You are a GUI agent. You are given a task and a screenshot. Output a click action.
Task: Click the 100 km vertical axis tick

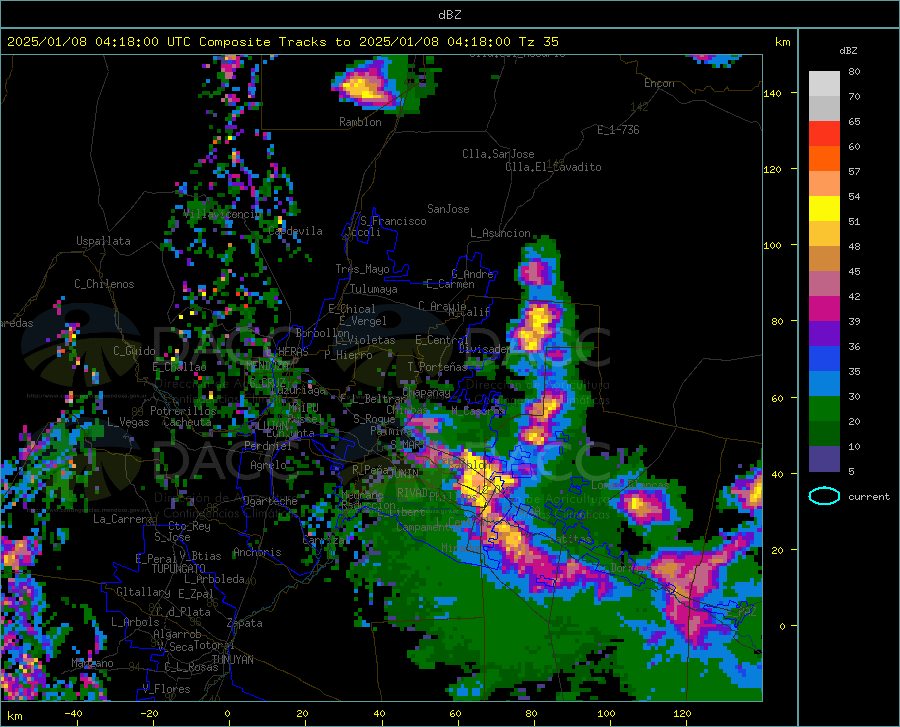(x=773, y=245)
